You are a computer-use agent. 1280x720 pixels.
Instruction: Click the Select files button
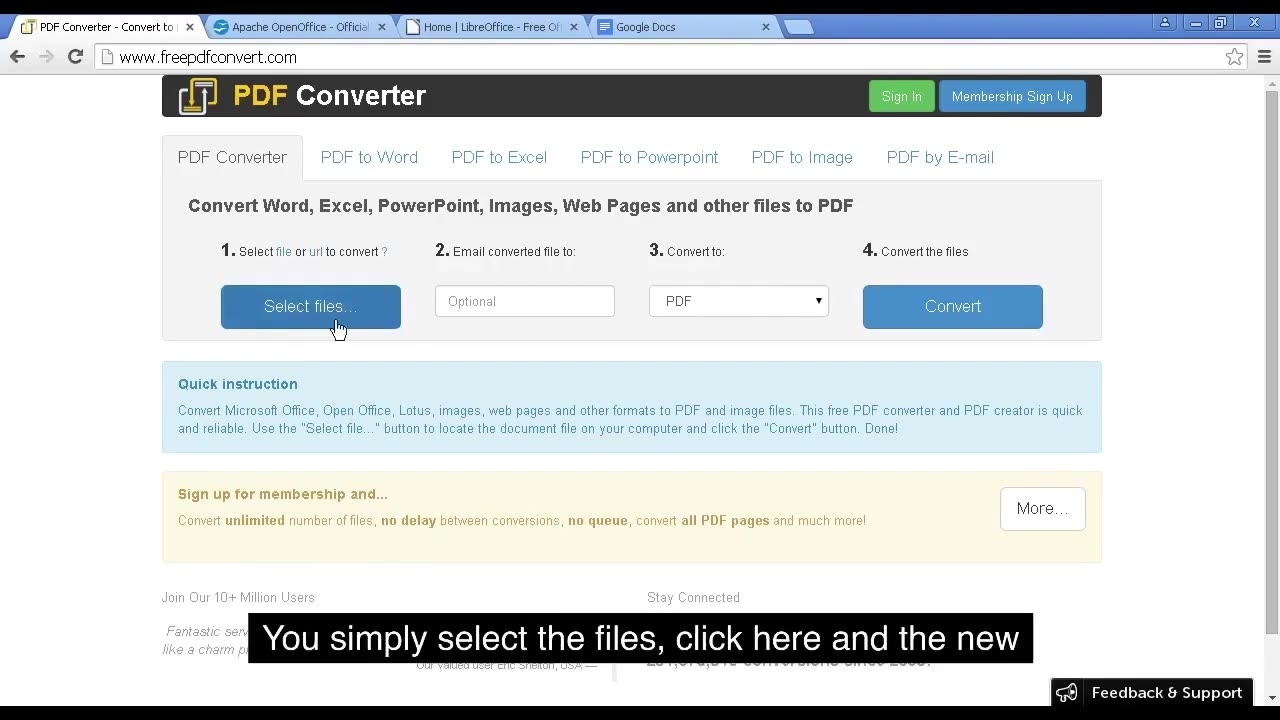coord(311,307)
